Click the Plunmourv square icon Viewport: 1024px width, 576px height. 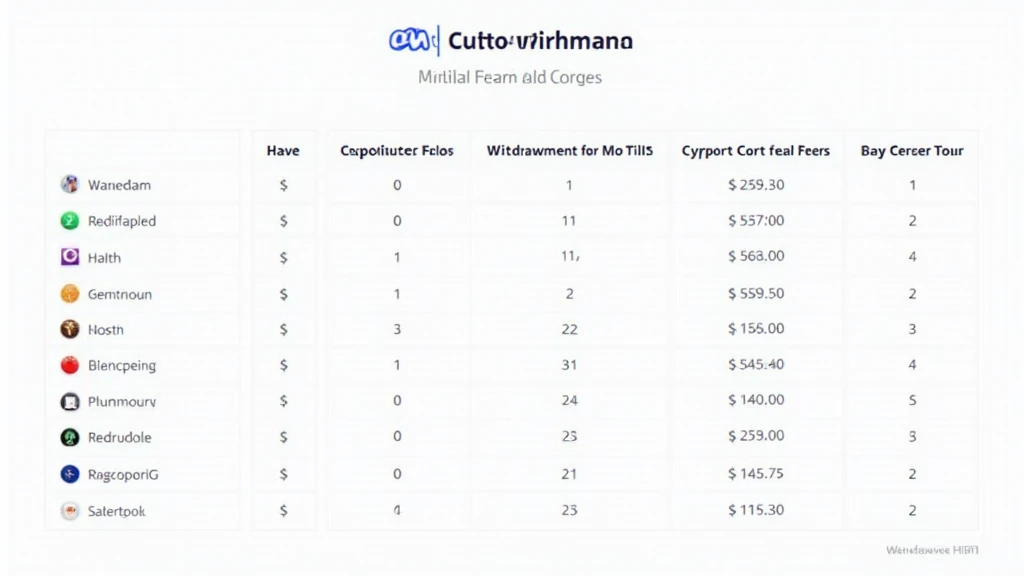(70, 402)
